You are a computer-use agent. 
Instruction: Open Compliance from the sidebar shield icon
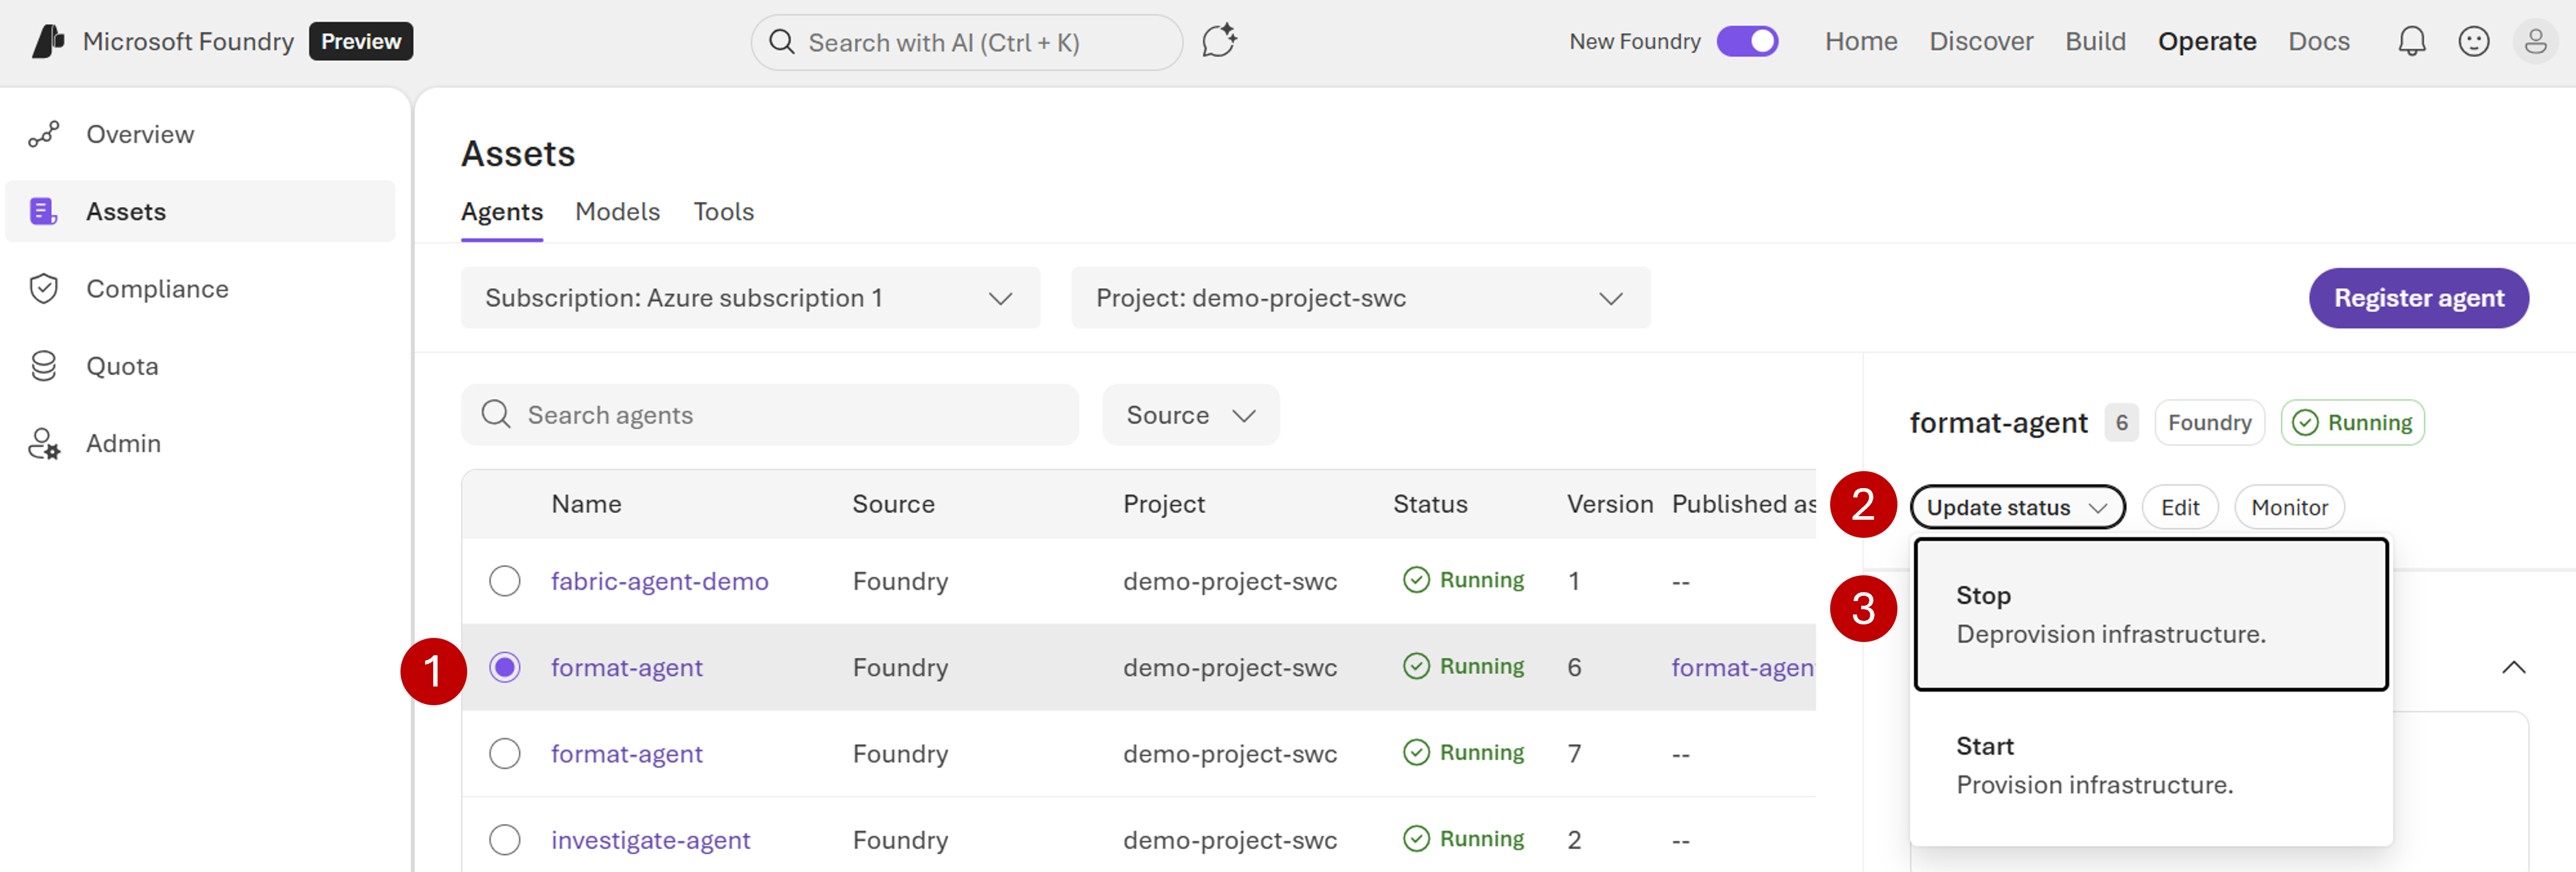tap(44, 289)
